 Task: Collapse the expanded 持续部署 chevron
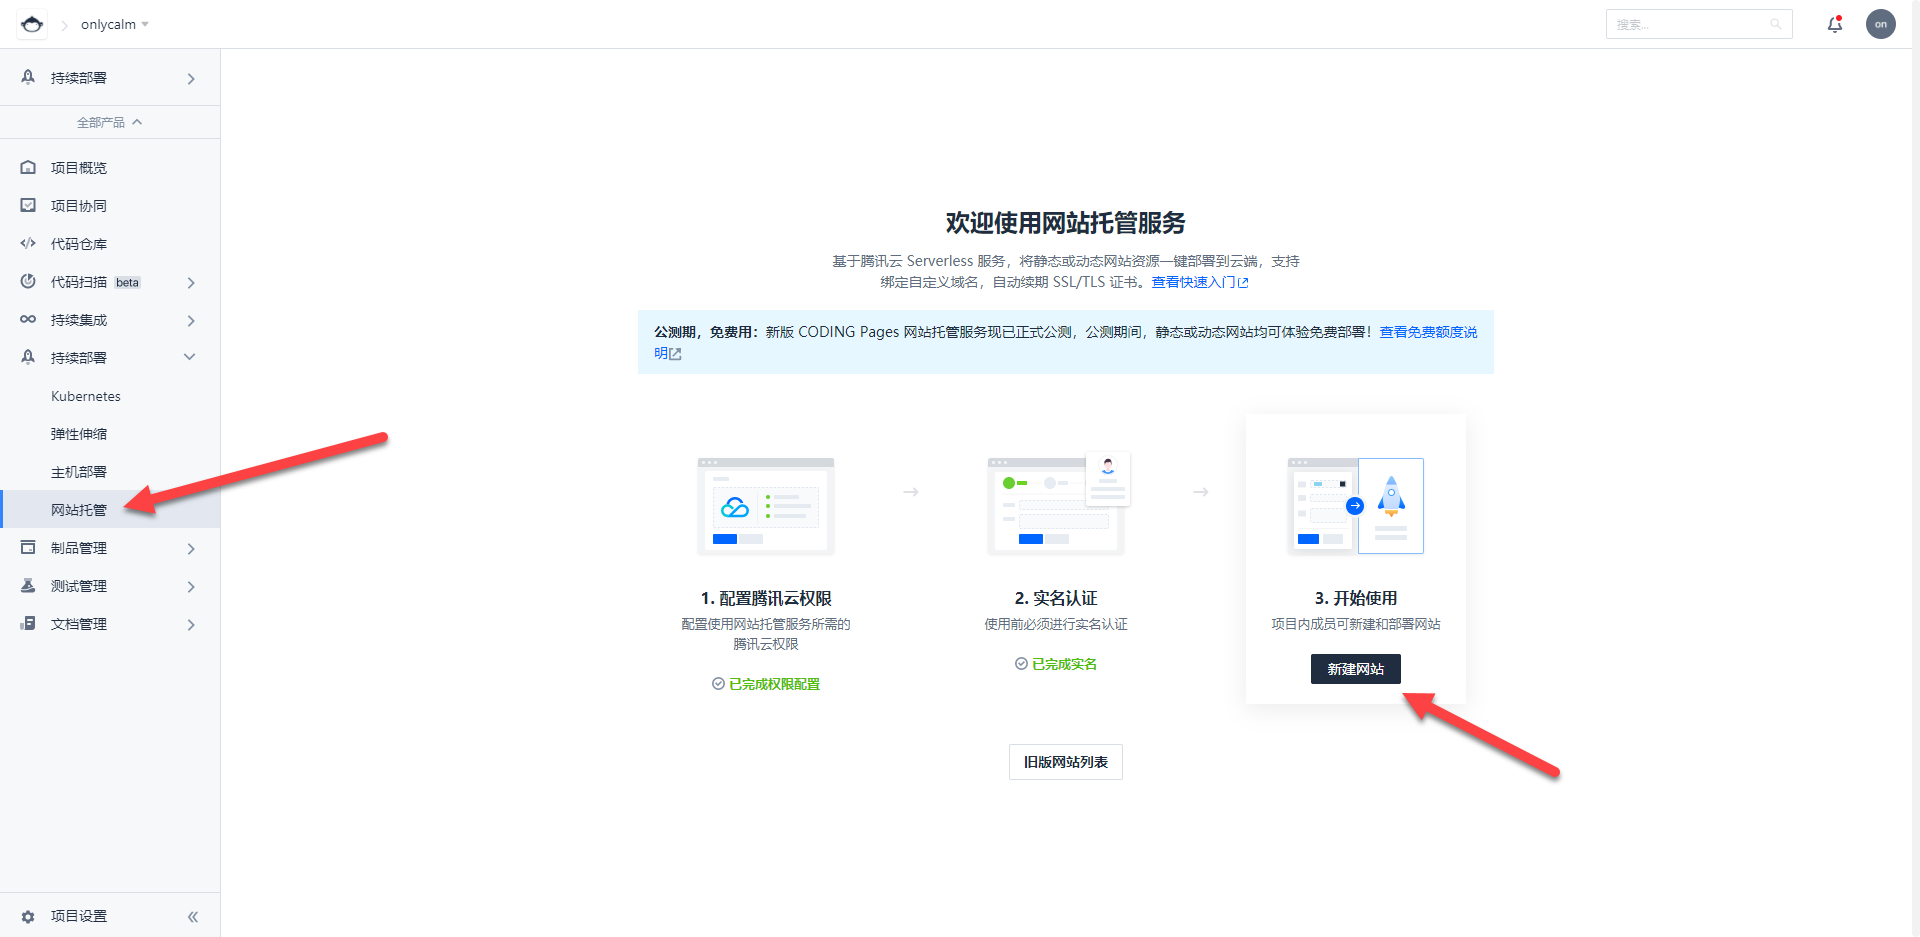[x=190, y=357]
